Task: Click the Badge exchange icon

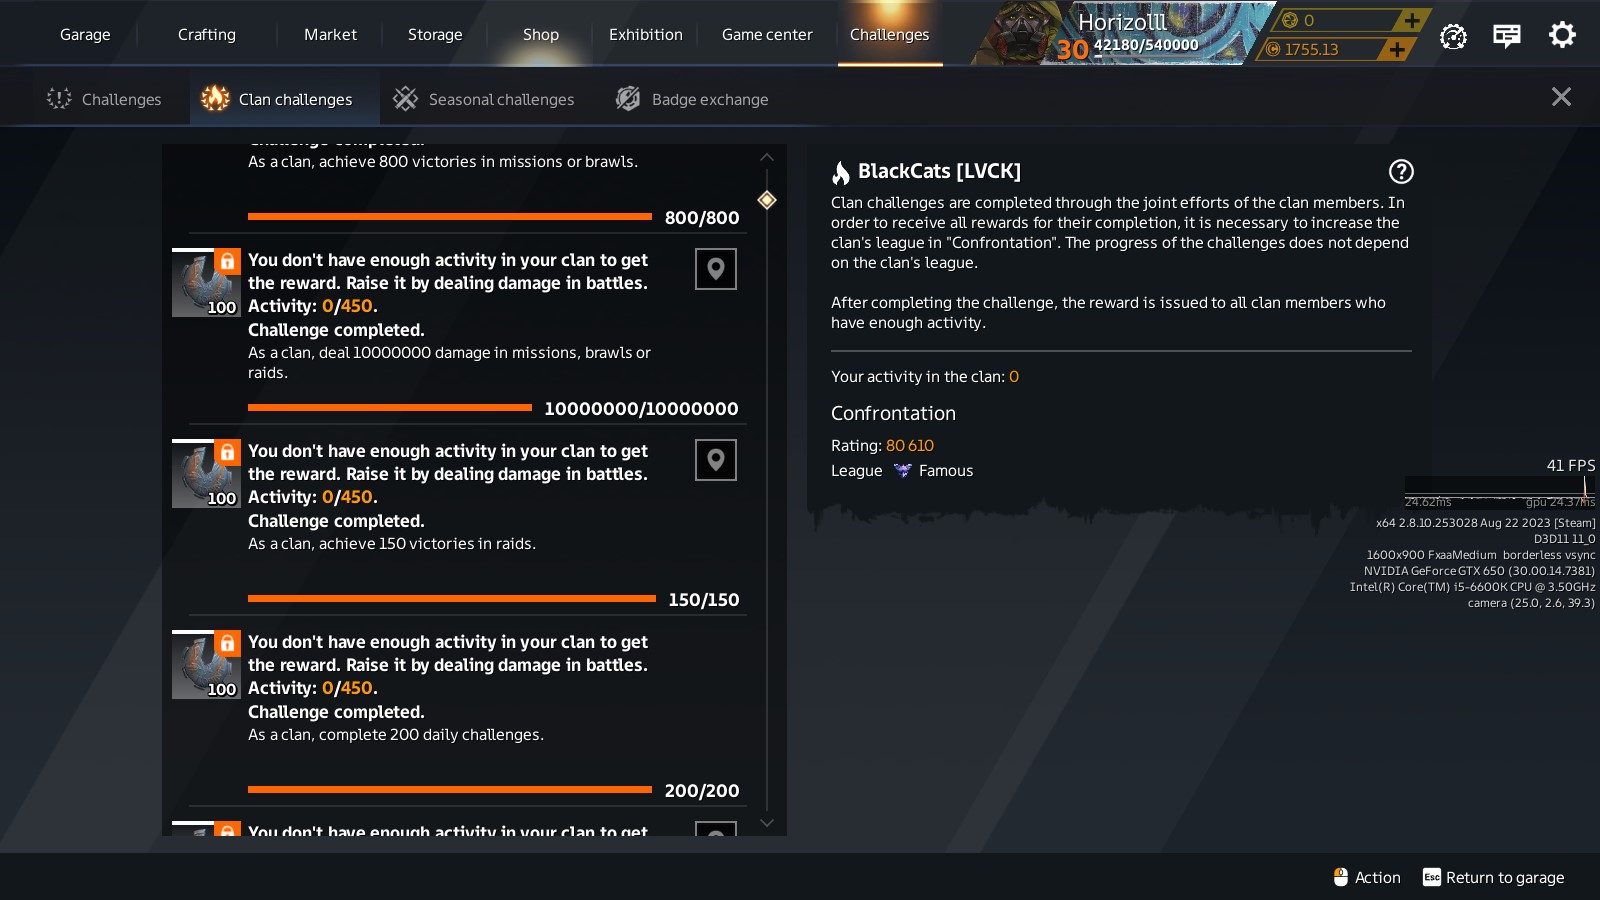Action: (628, 98)
